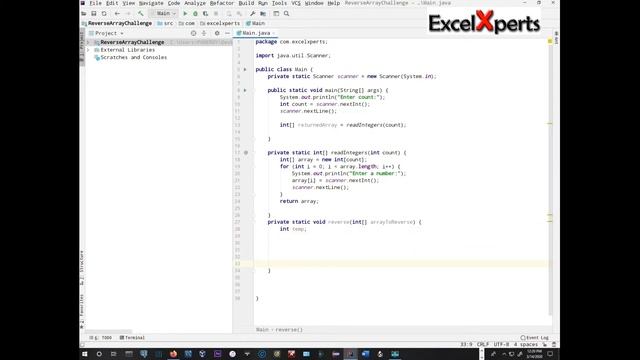
Task: Open the Analyze menu
Action: 195,3
